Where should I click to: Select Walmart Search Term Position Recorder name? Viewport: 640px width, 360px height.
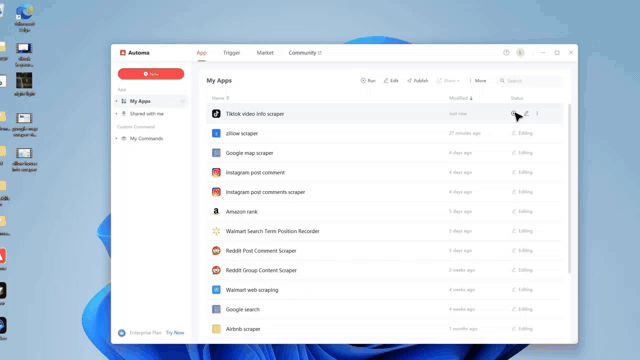[272, 231]
